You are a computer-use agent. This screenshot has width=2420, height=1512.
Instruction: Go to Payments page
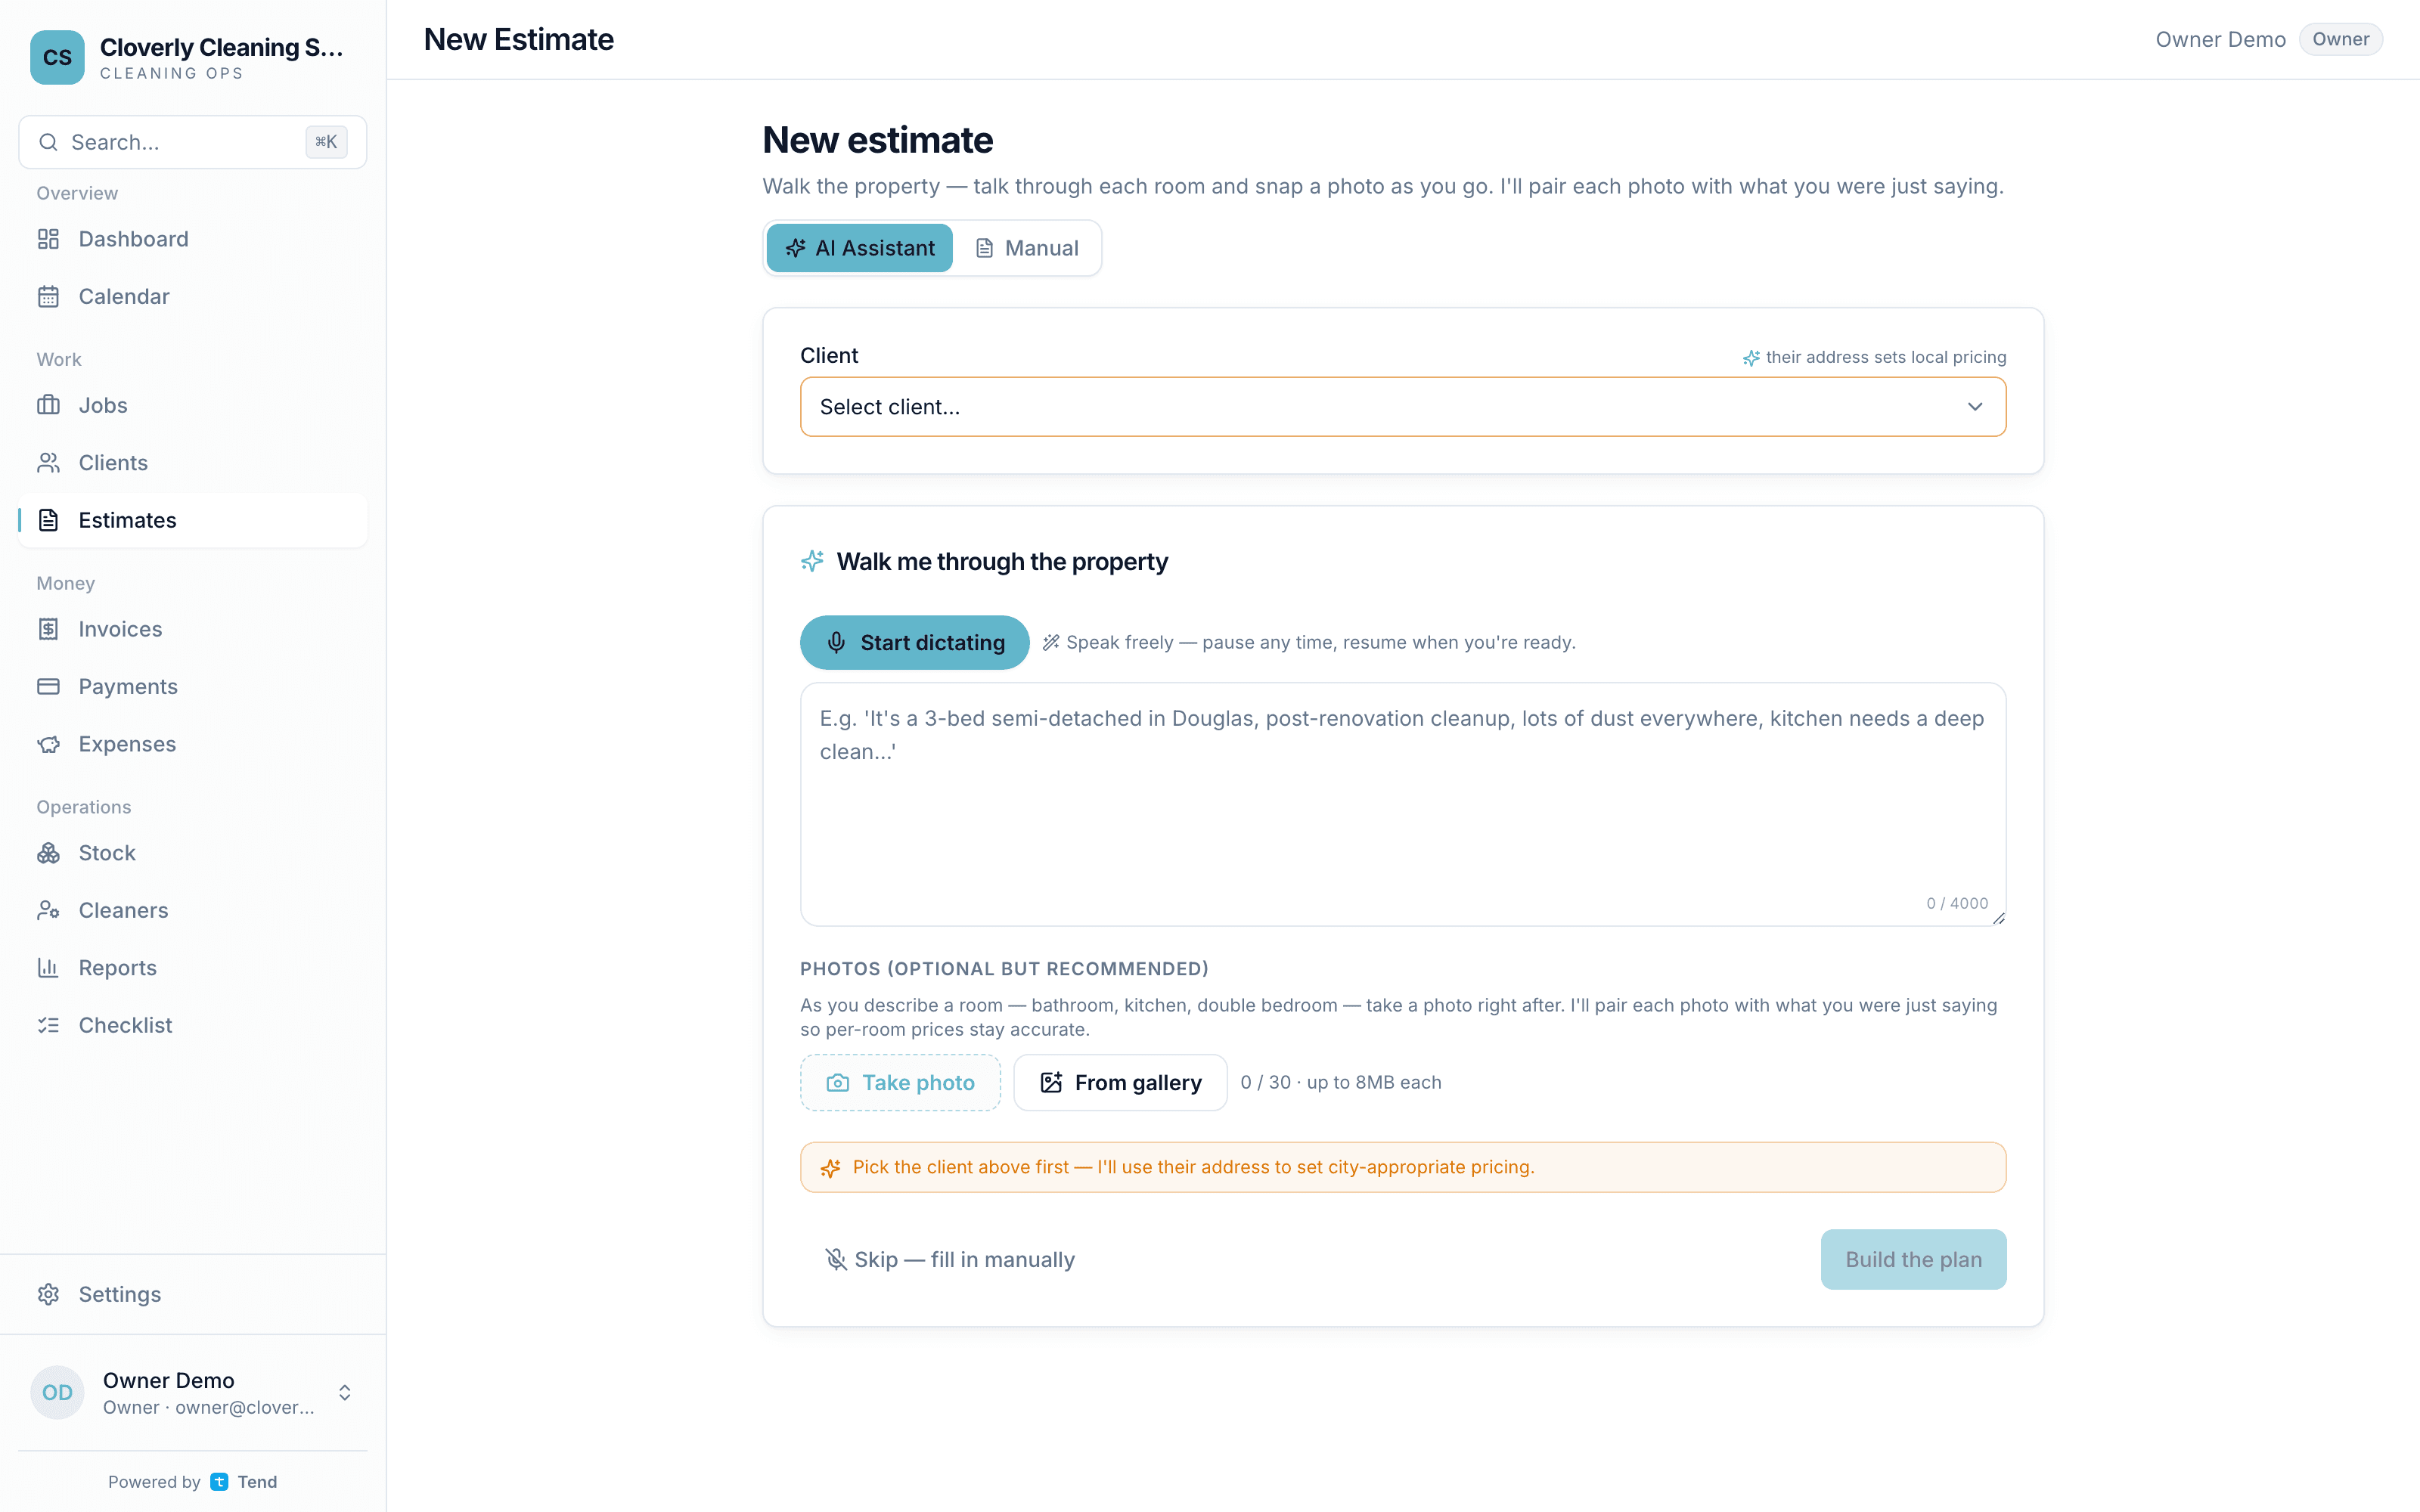point(193,686)
